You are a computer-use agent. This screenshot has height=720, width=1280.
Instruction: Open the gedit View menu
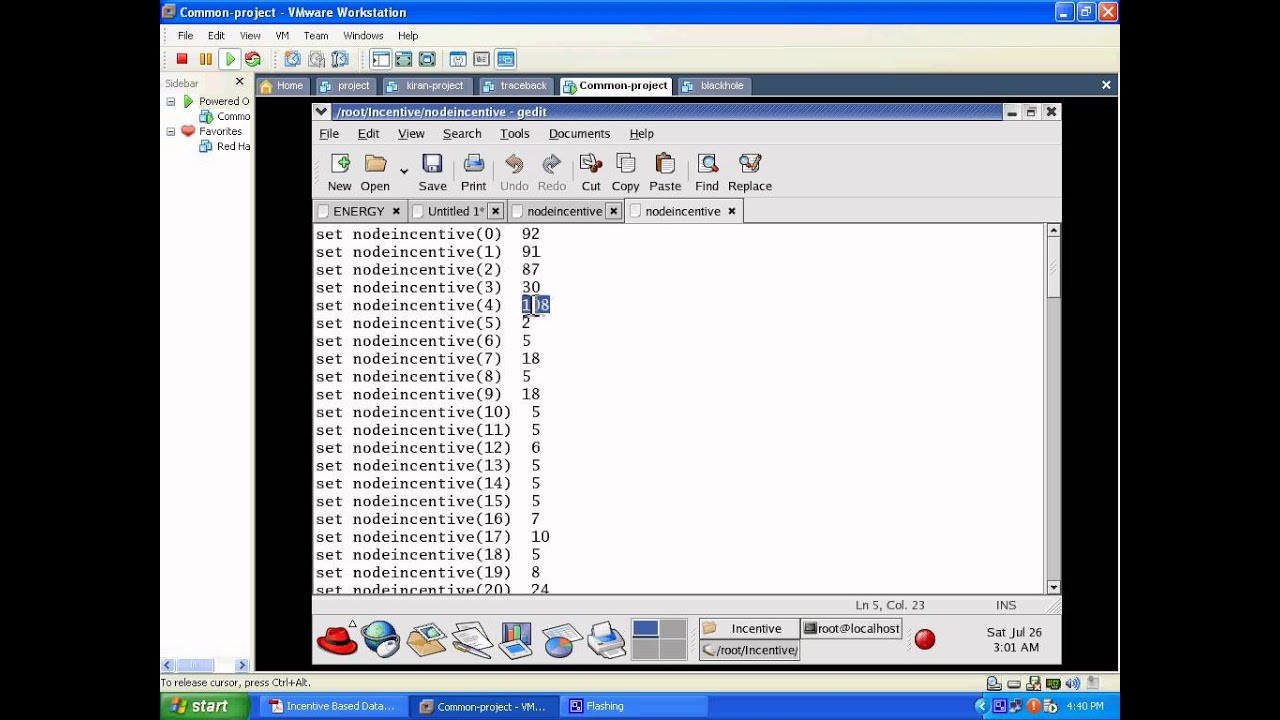(x=411, y=133)
